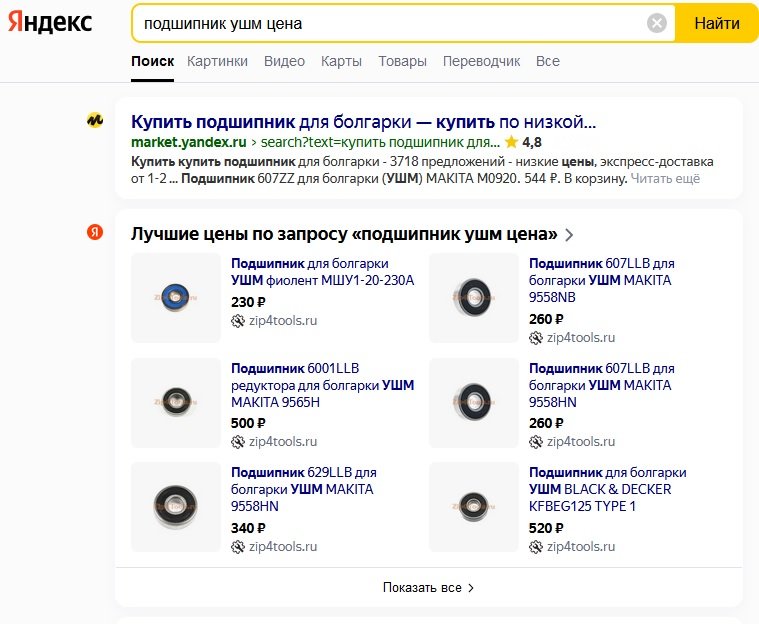This screenshot has height=624, width=759.
Task: Click zip4tools.ru icon under 340 ₽ item
Action: pyautogui.click(x=238, y=547)
